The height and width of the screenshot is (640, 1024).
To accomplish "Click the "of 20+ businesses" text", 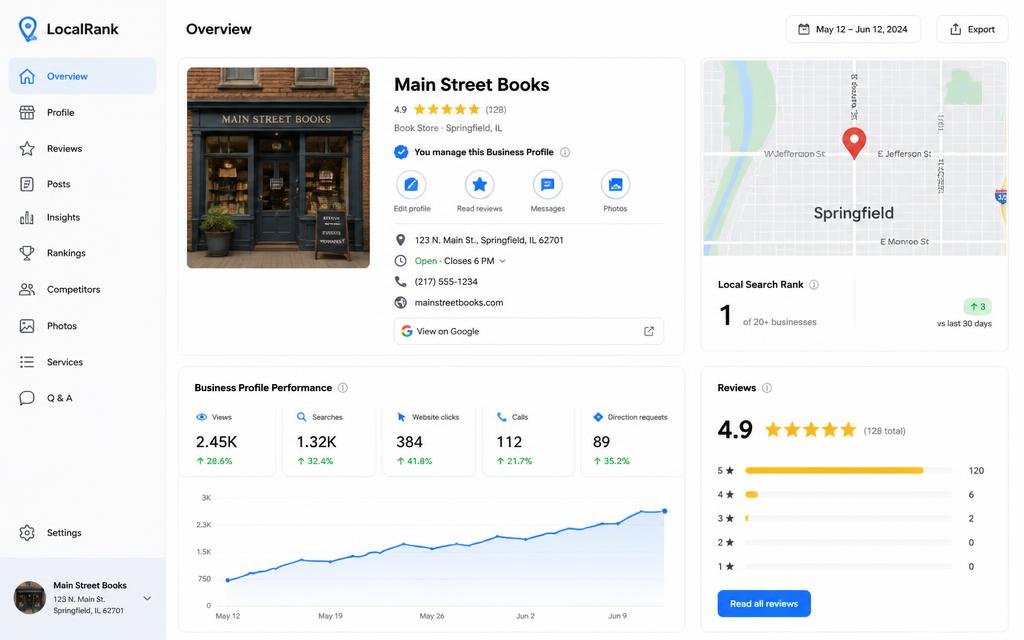I will coord(779,322).
